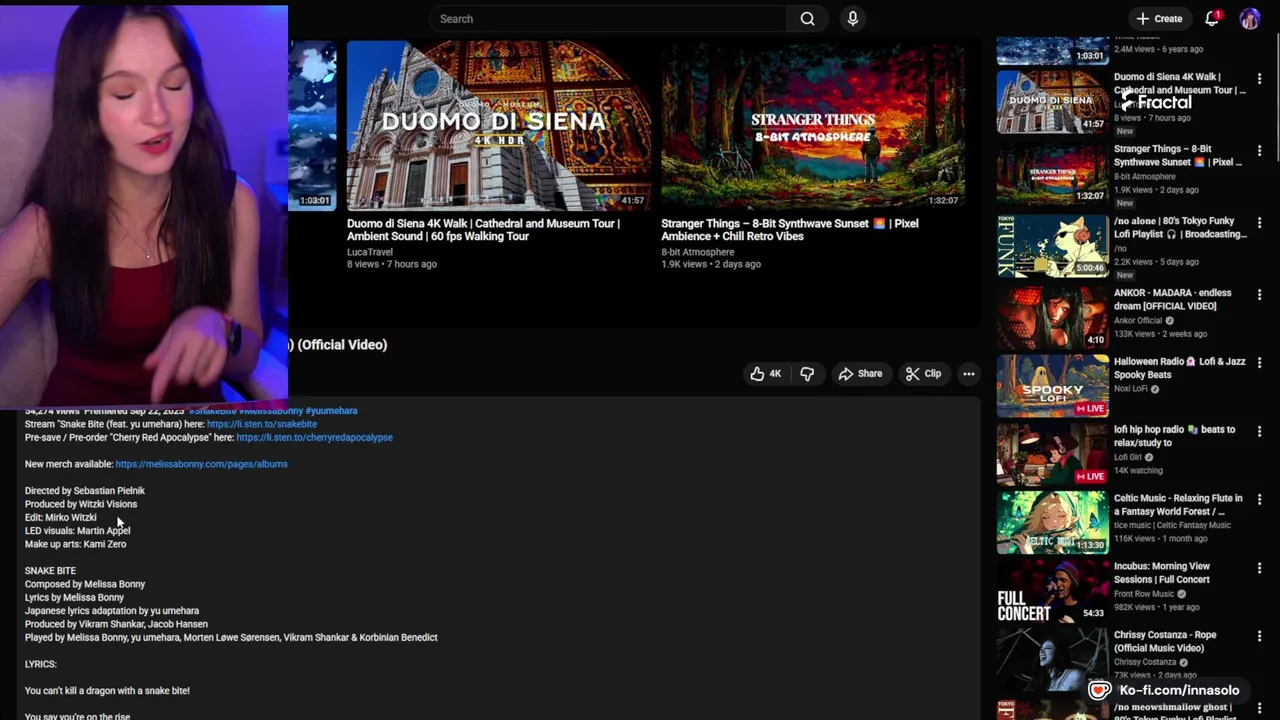Click the #MelissaBonny hashtag
Screen dimensions: 1280x720
(x=270, y=411)
